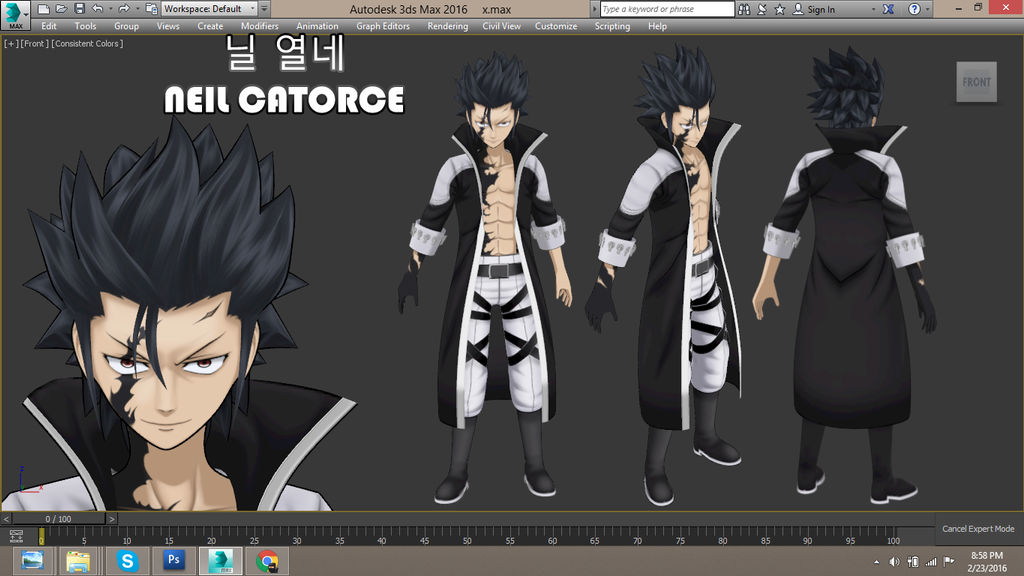The width and height of the screenshot is (1024, 576).
Task: Open the Scripting menu
Action: point(612,26)
